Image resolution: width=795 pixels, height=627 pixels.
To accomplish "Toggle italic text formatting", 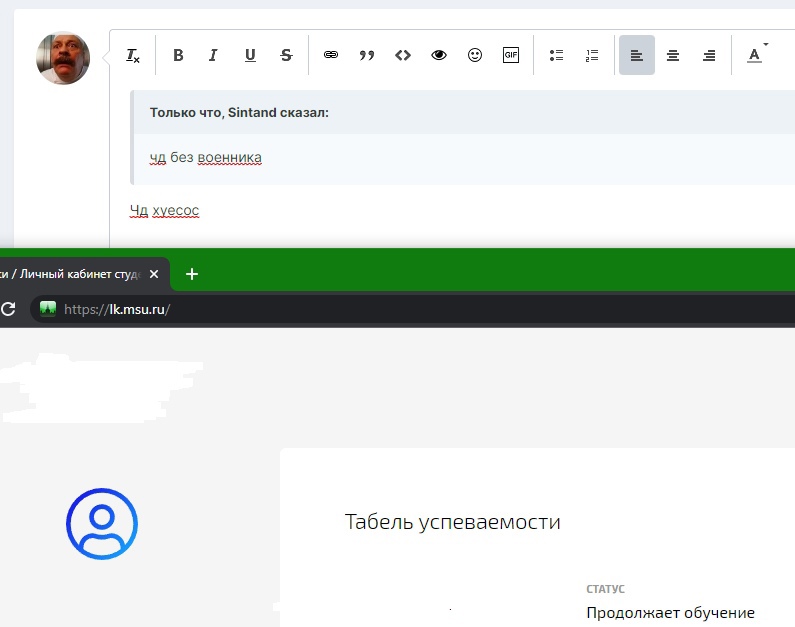I will (x=213, y=56).
